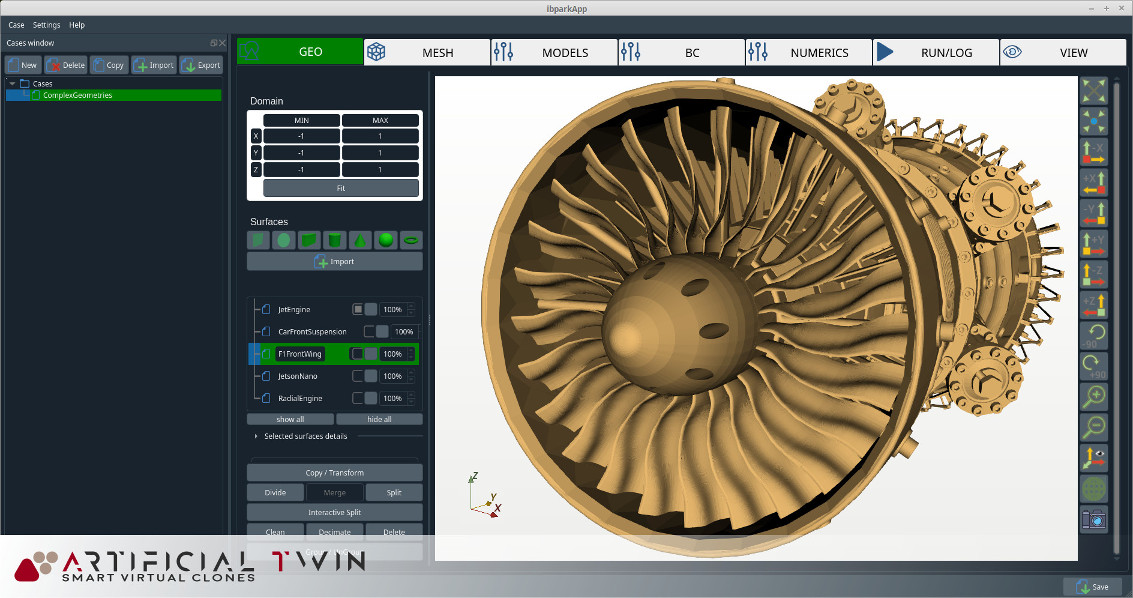
Task: Center the view on the selection
Action: click(x=1094, y=121)
